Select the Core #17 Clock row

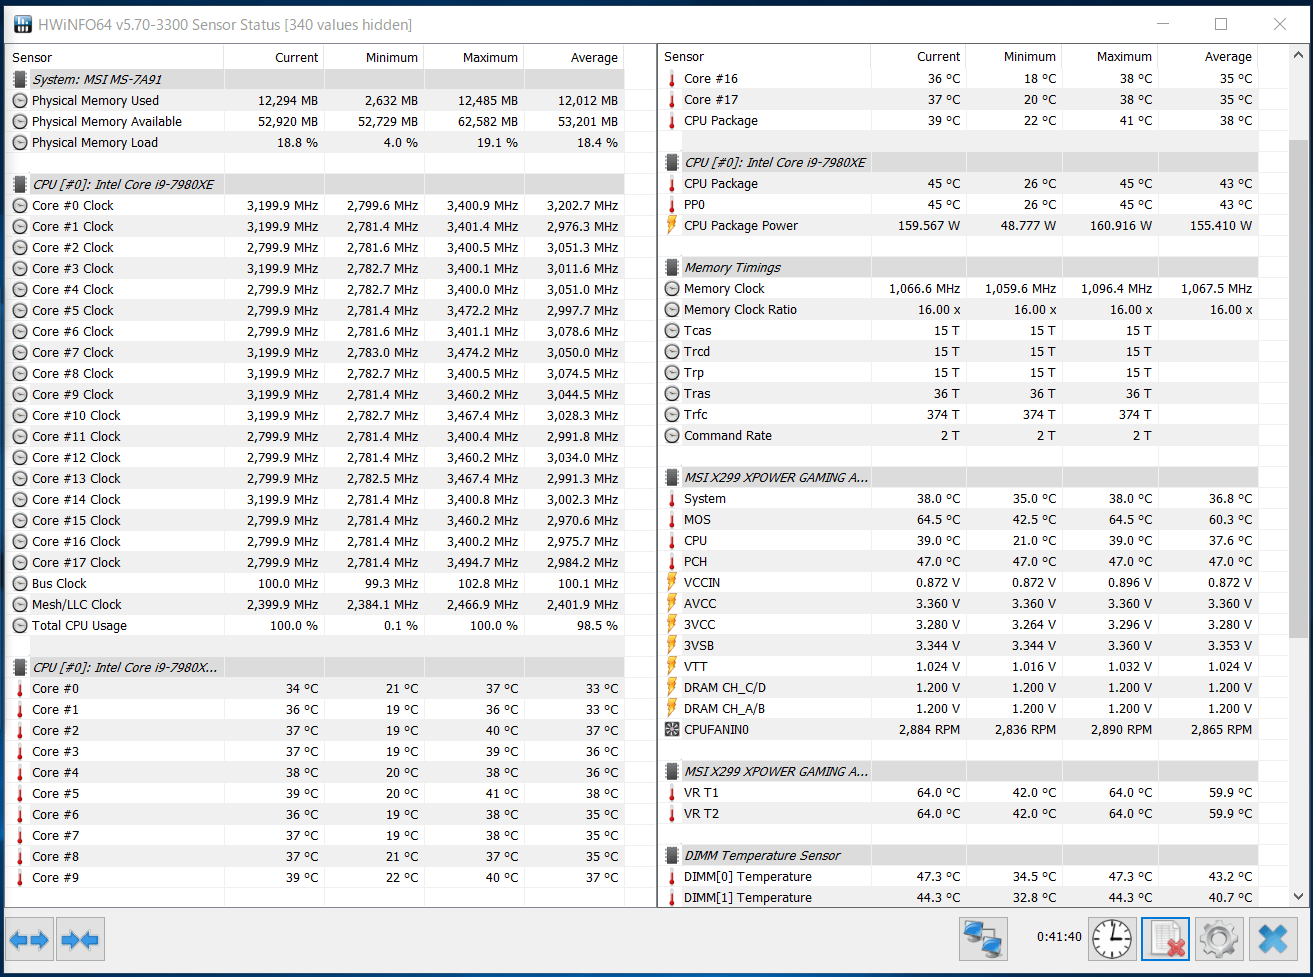coord(315,562)
